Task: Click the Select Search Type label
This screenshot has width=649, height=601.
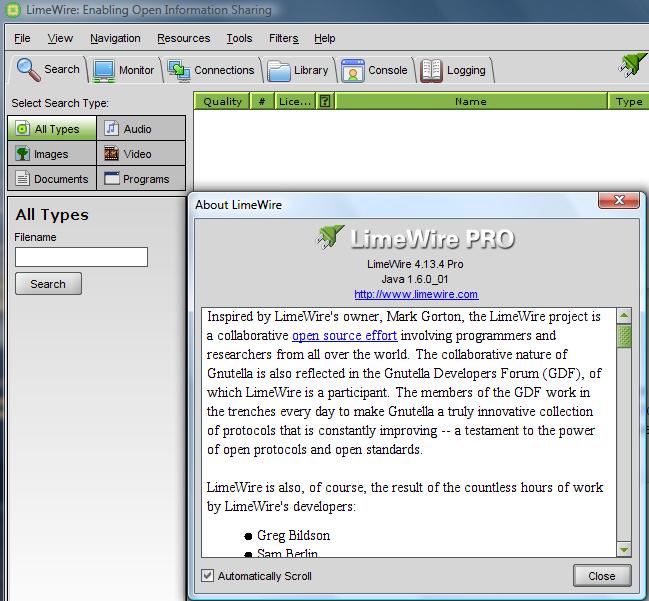Action: pos(60,103)
